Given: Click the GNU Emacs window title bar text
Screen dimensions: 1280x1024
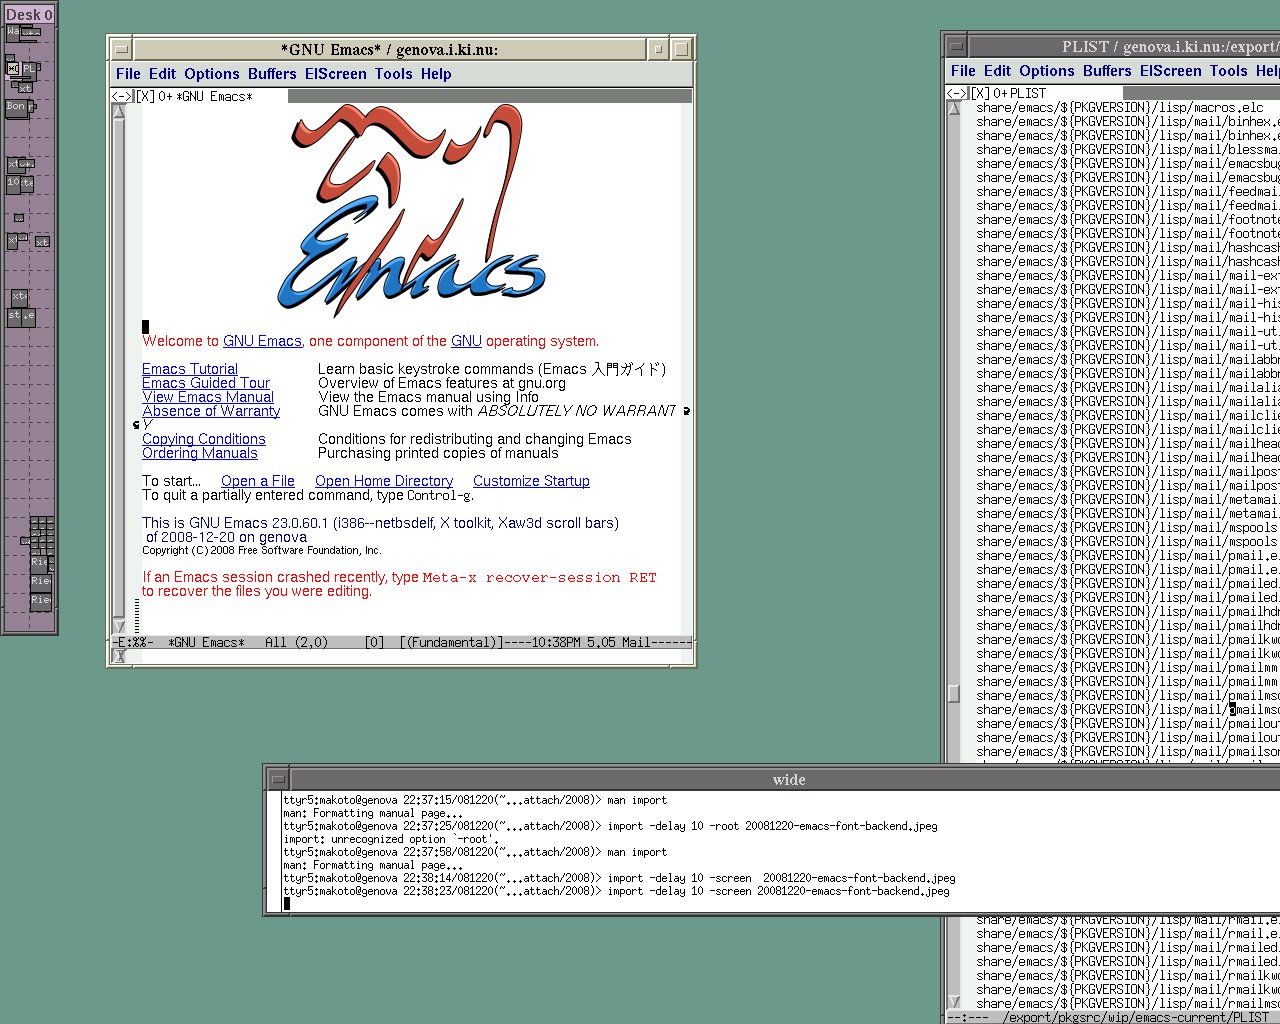Looking at the screenshot, I should 389,49.
